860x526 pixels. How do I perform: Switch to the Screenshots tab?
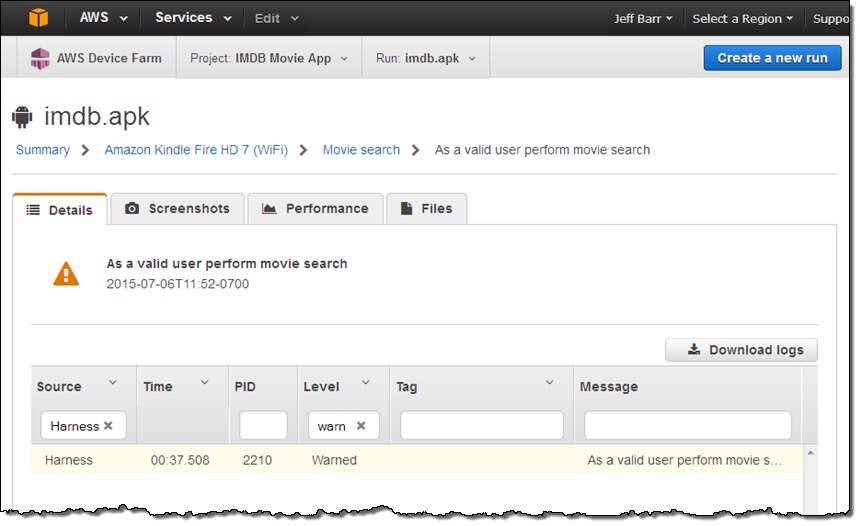[x=177, y=209]
